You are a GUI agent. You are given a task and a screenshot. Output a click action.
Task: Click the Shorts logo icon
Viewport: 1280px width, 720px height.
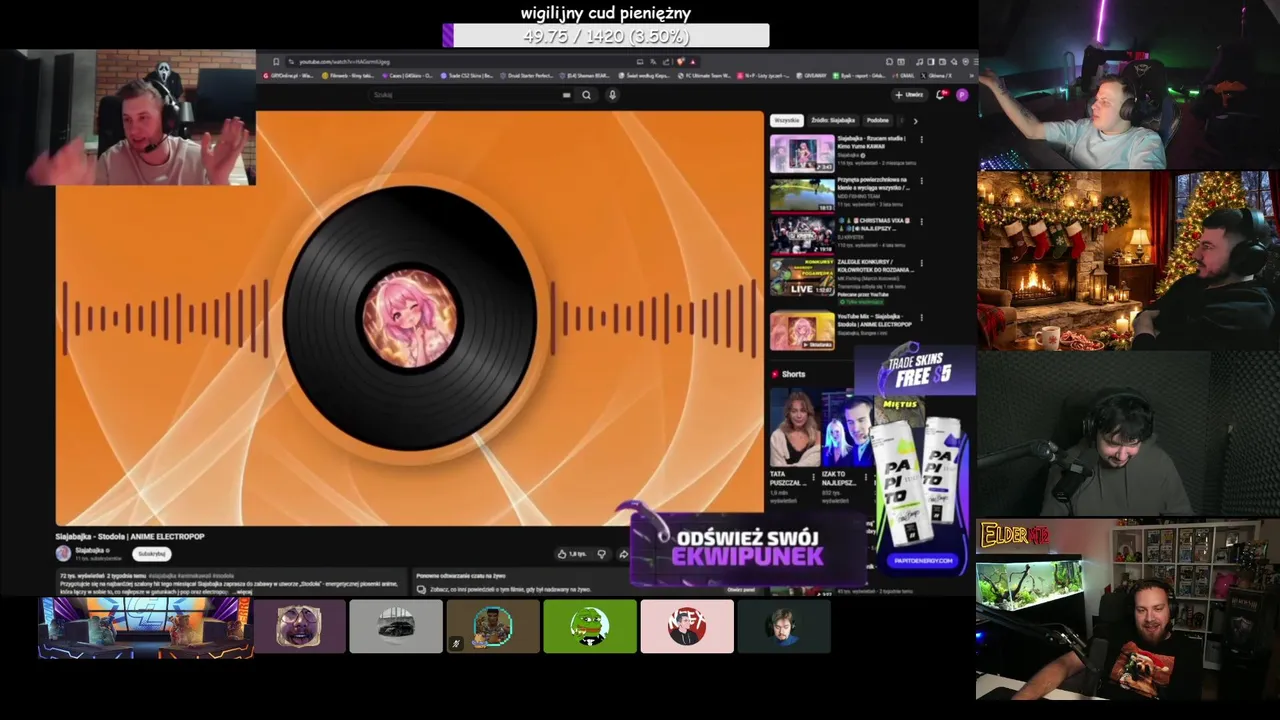(x=775, y=374)
